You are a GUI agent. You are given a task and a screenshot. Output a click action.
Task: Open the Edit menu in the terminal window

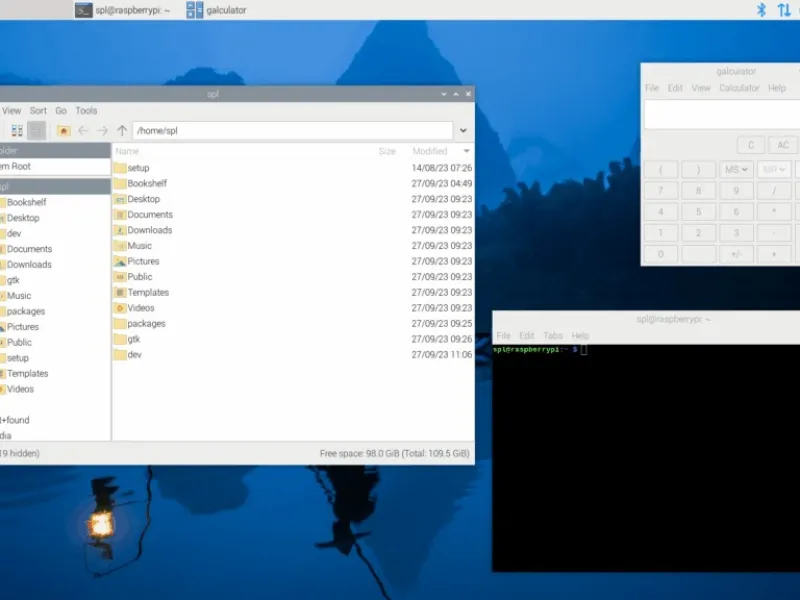pyautogui.click(x=527, y=336)
